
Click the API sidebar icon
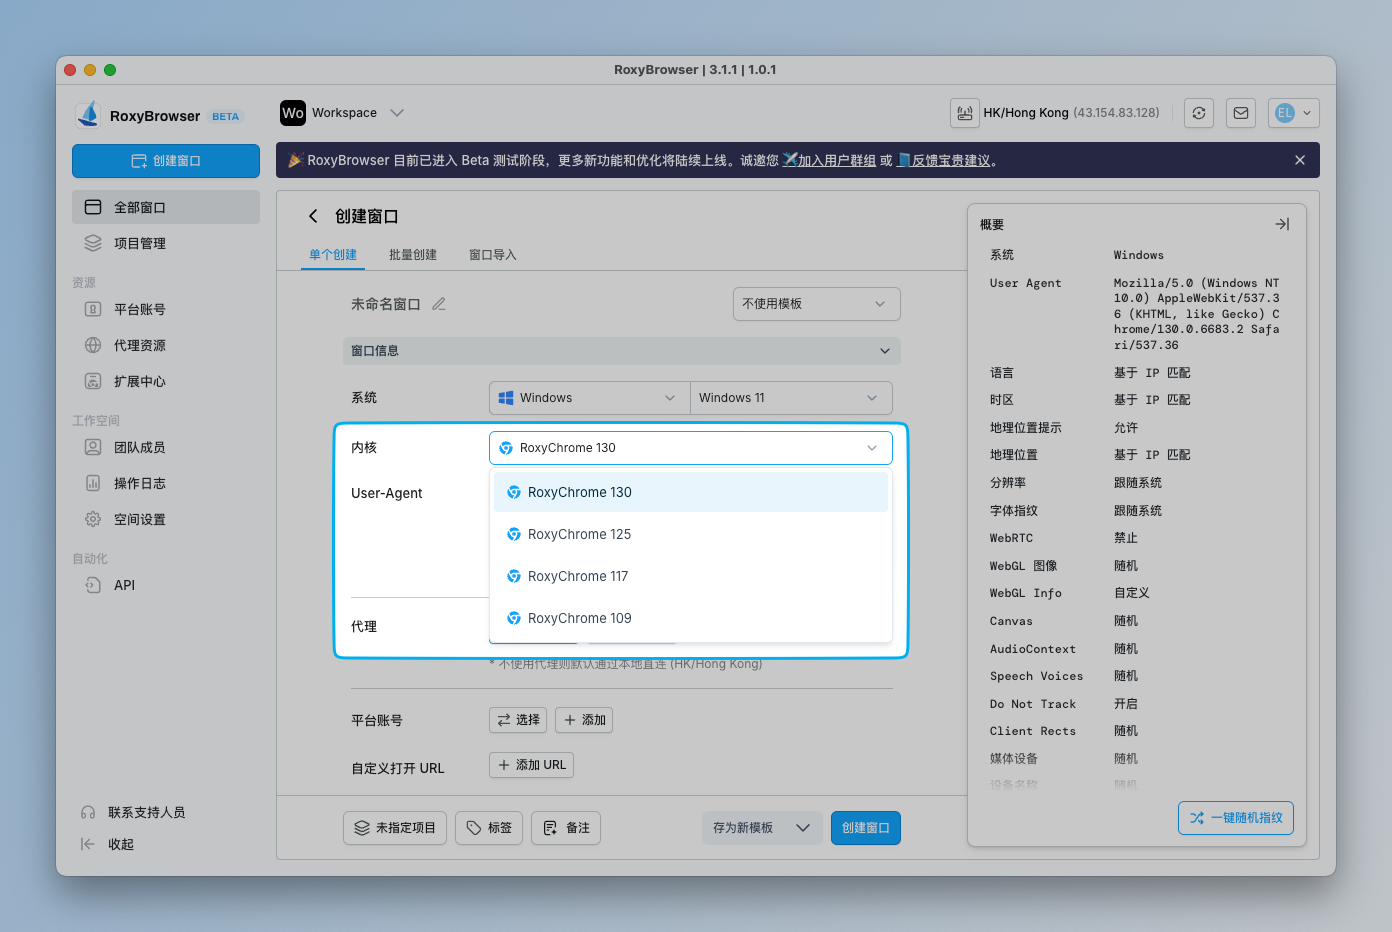93,585
